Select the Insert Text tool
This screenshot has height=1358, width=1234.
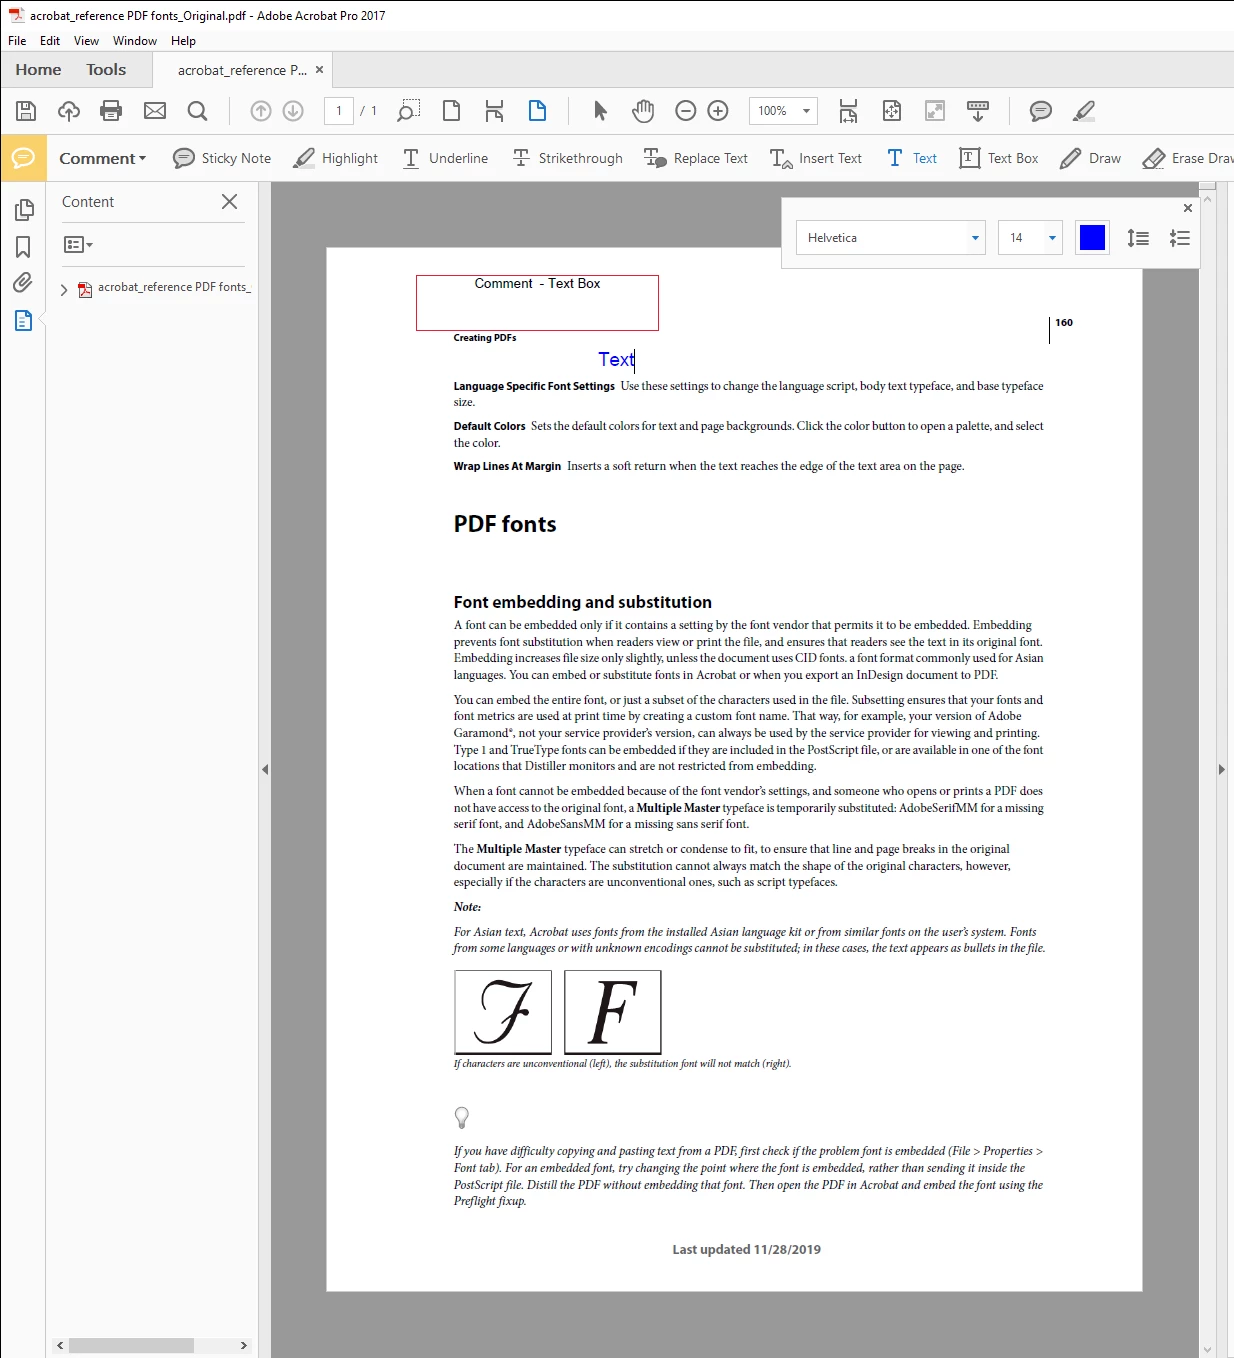tap(816, 158)
